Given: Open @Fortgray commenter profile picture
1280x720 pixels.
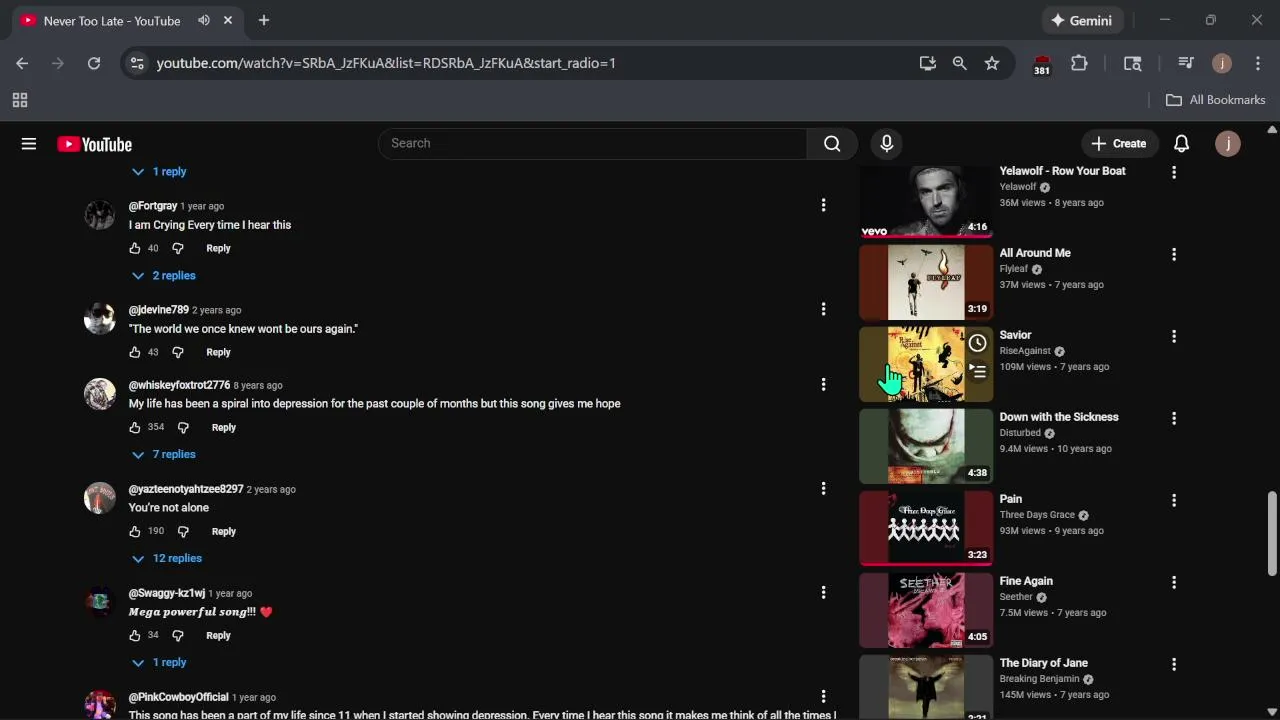Looking at the screenshot, I should tap(100, 214).
